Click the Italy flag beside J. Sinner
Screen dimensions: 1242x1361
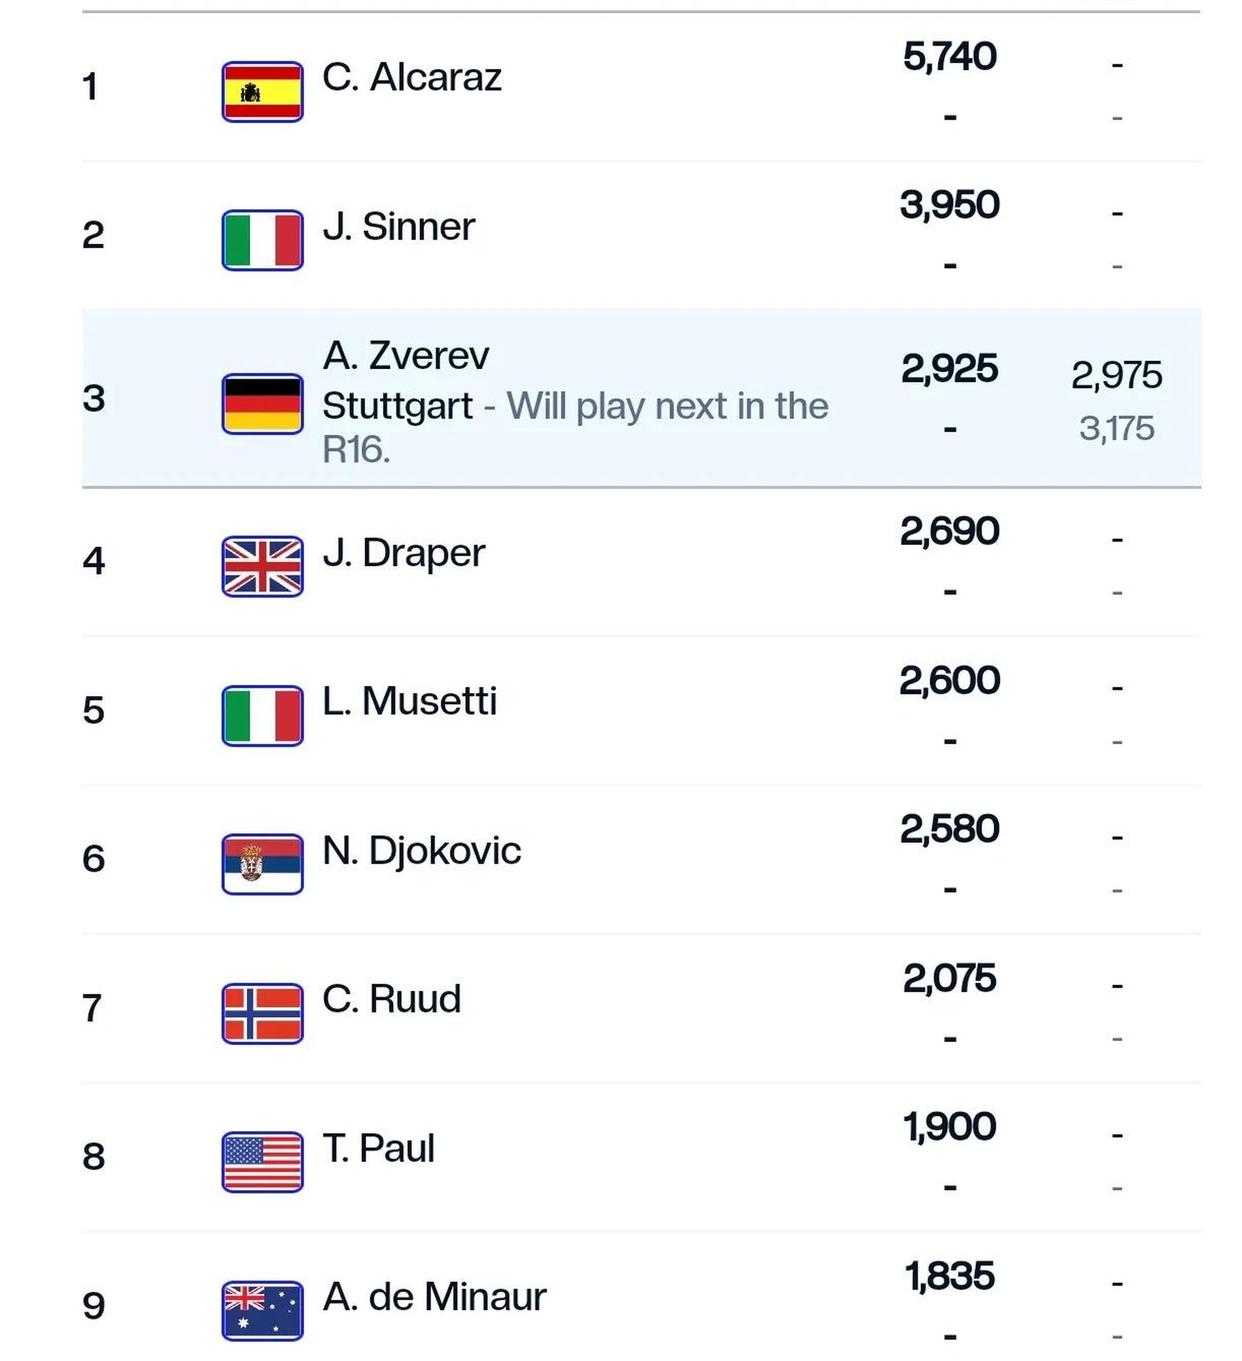262,240
